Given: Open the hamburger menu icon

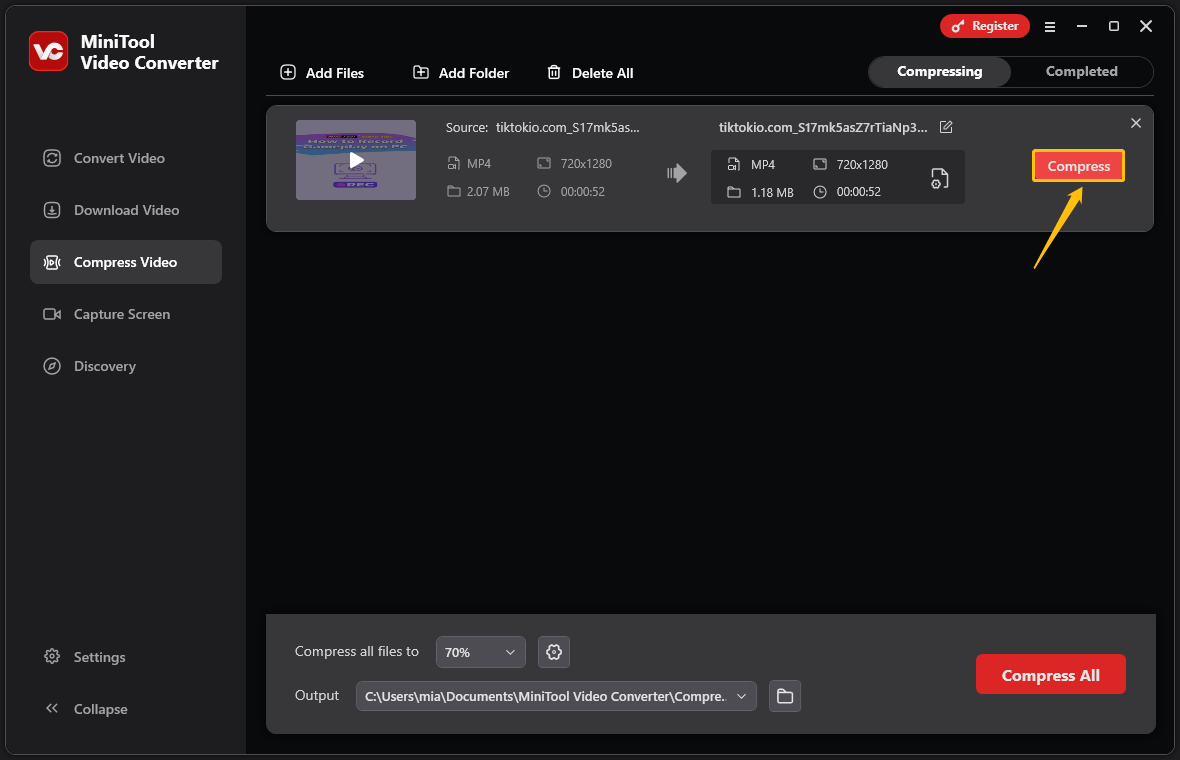Looking at the screenshot, I should coord(1050,27).
